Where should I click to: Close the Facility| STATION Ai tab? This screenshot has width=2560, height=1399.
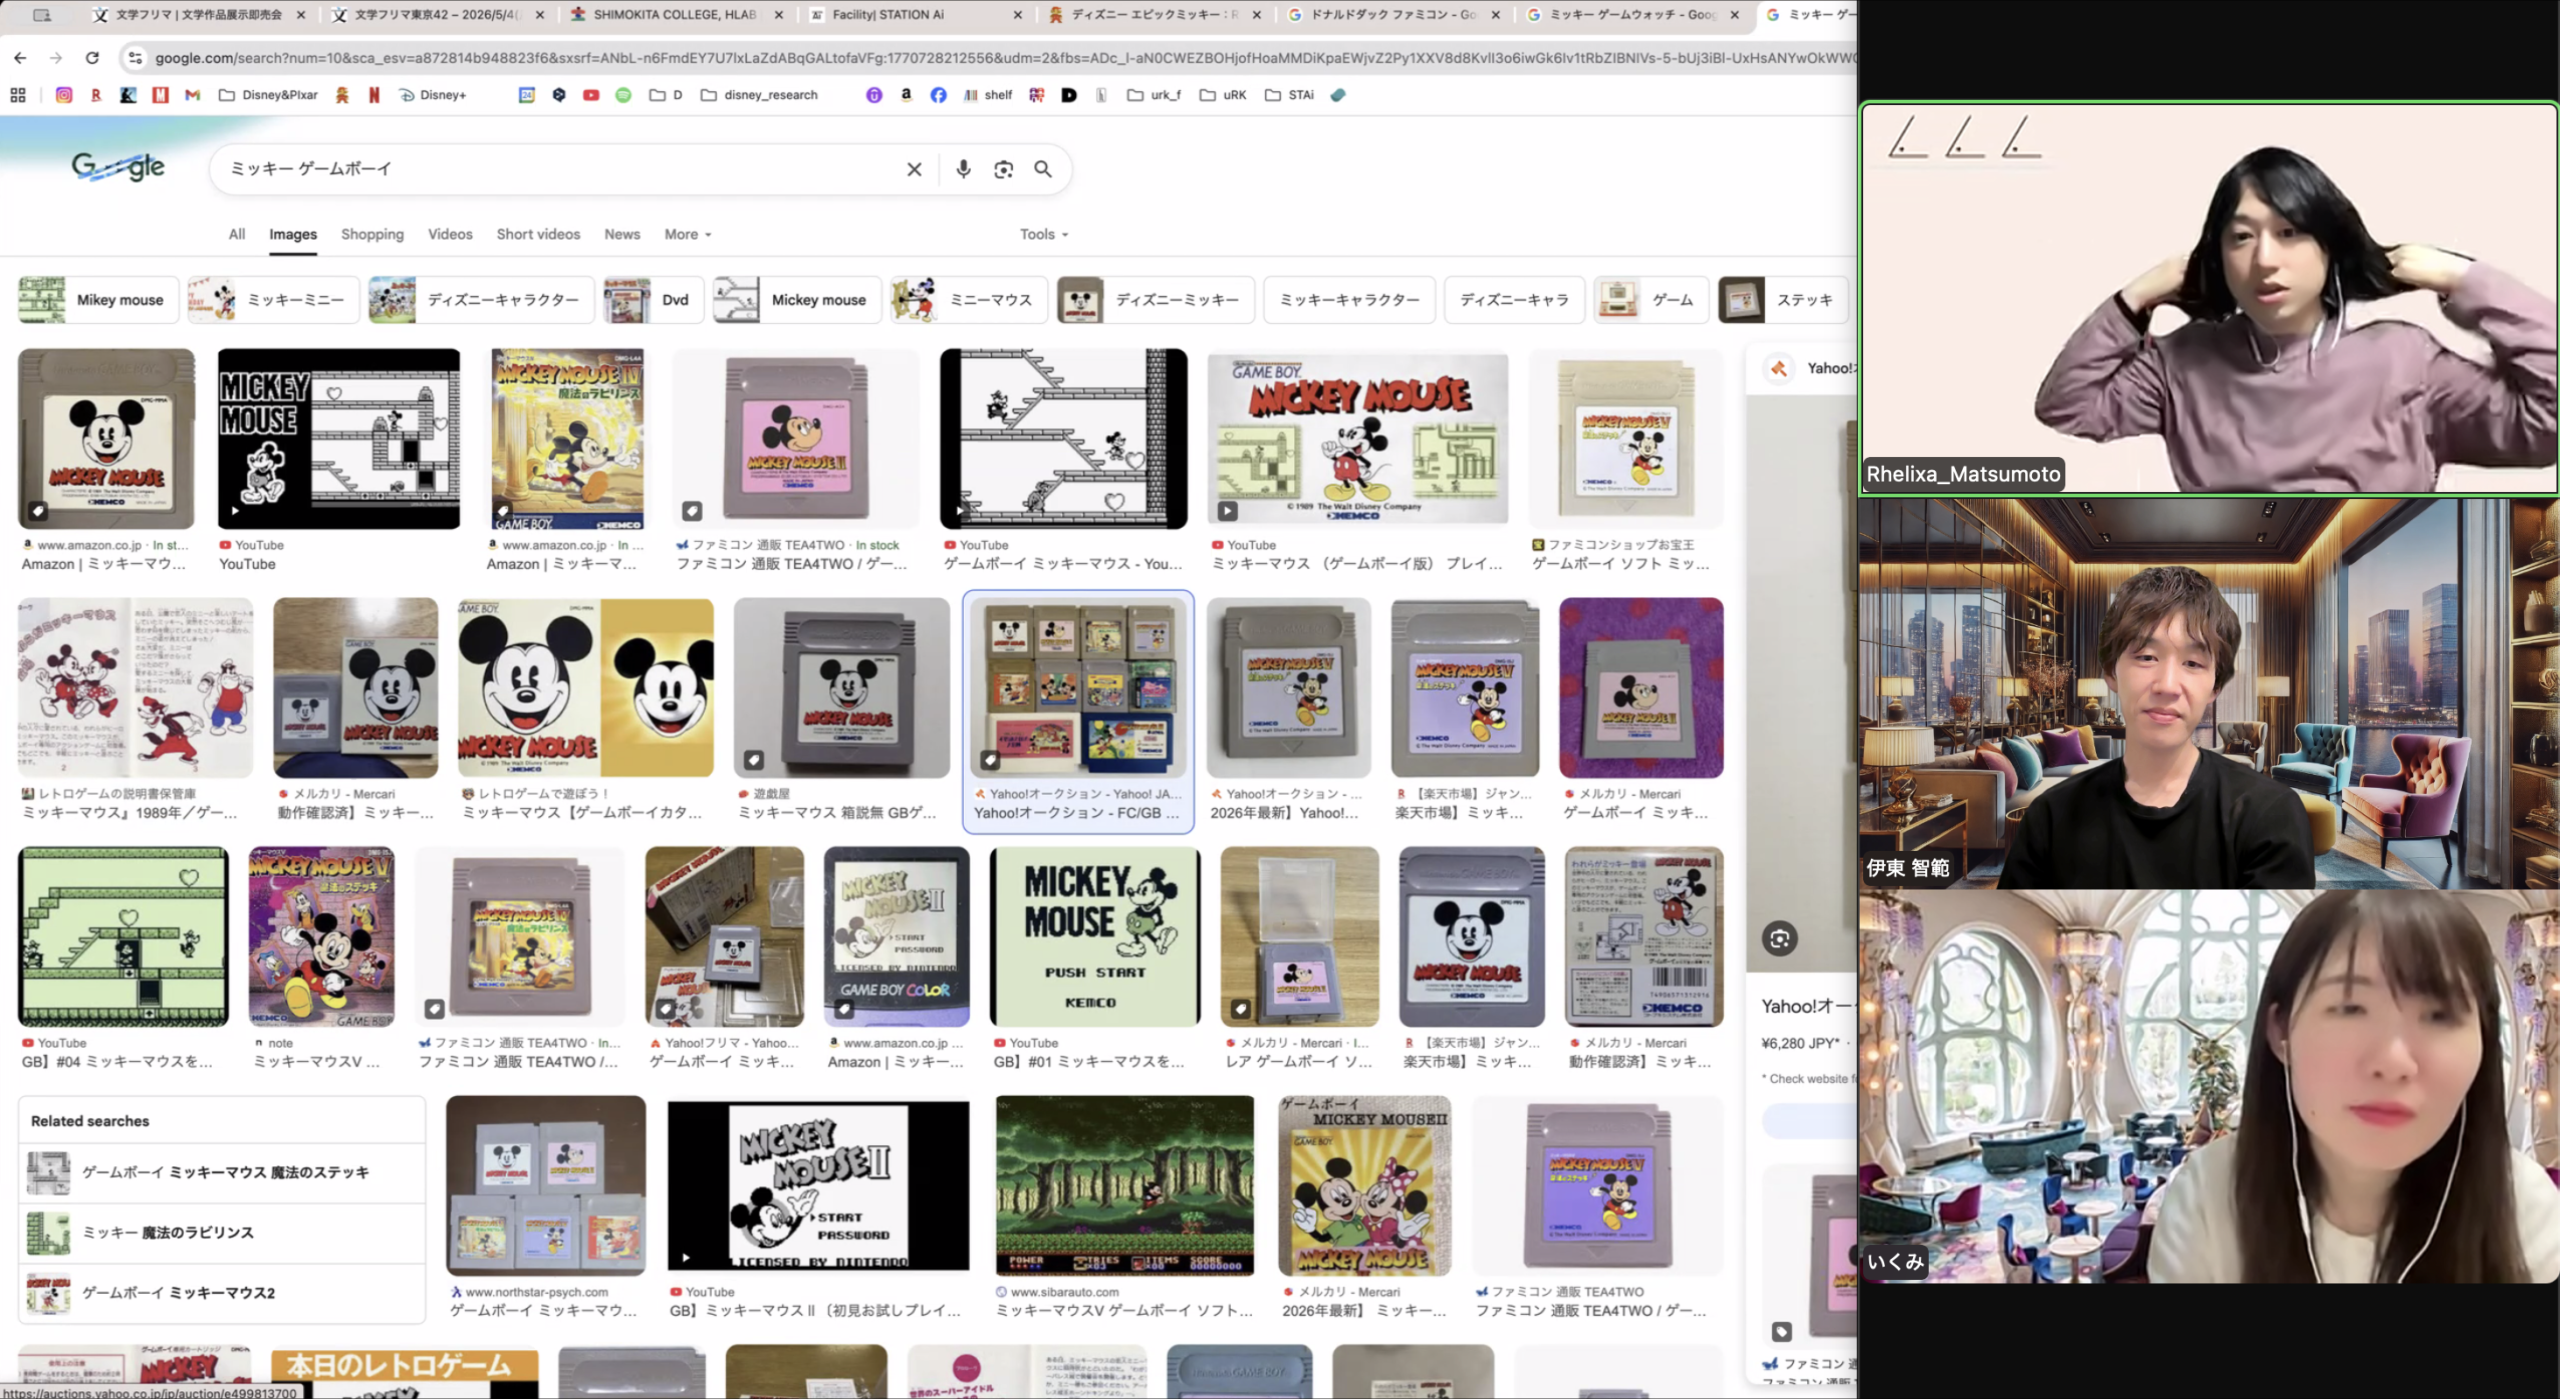pos(1018,15)
